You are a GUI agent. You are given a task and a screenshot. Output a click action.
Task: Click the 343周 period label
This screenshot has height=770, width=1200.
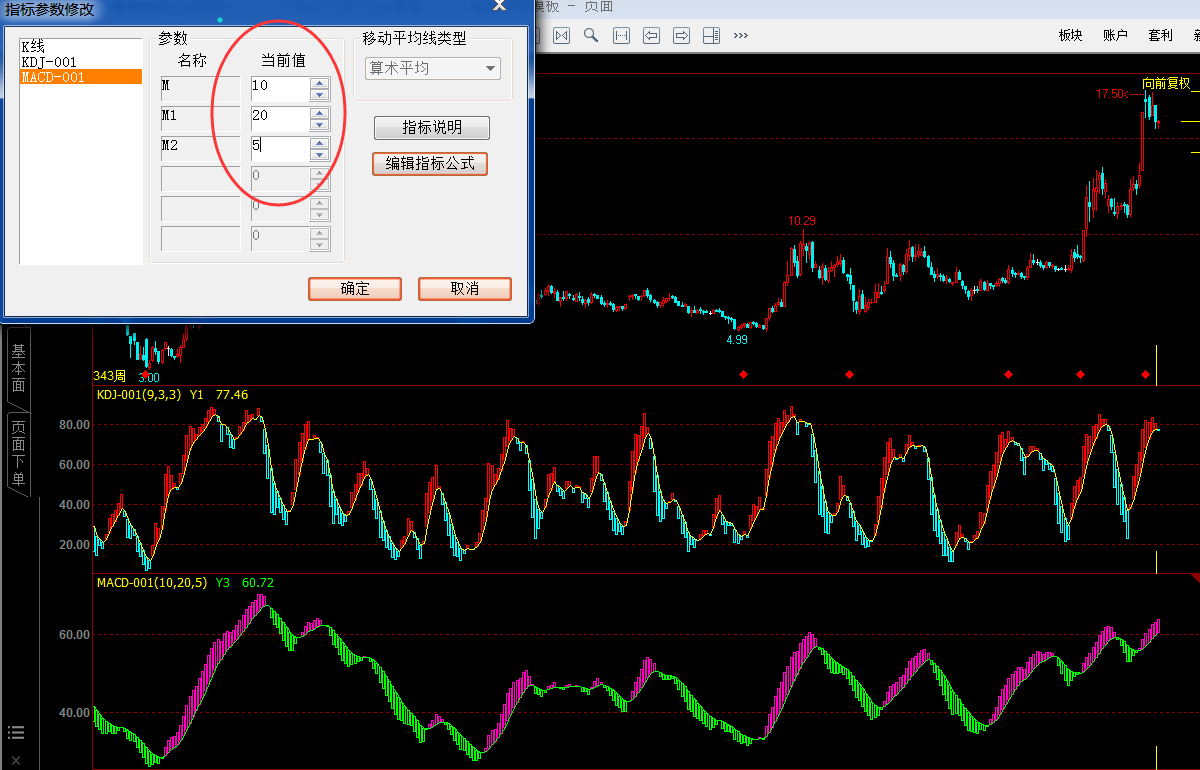click(x=110, y=376)
